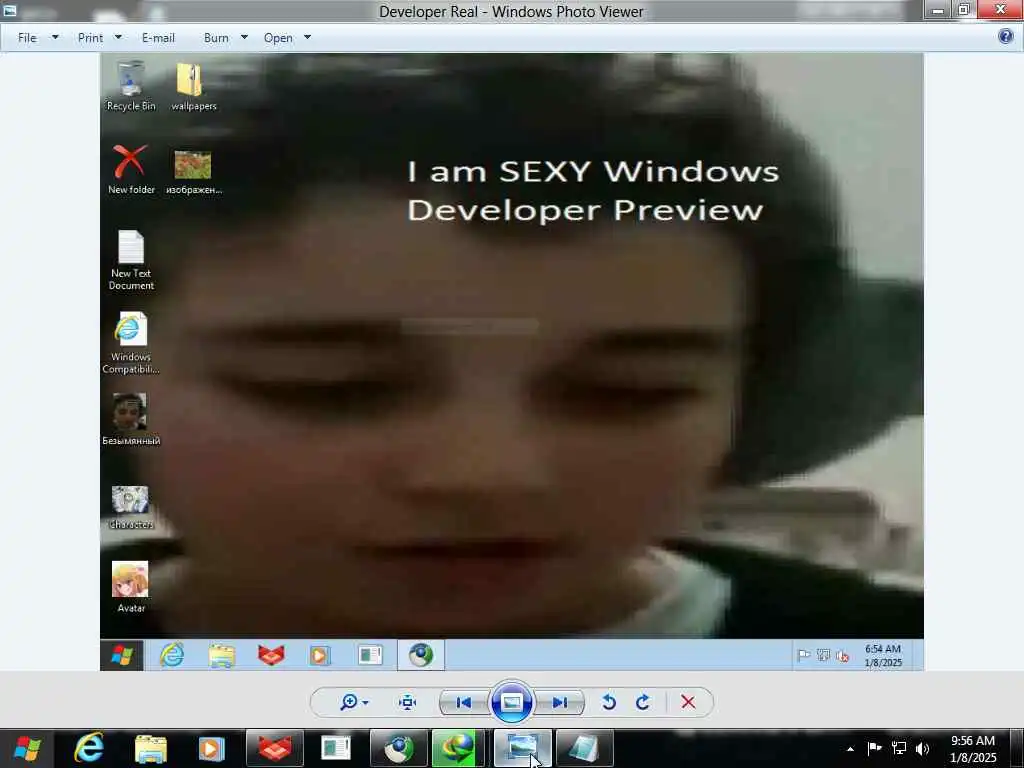The width and height of the screenshot is (1024, 768).
Task: Click the Fit to window icon
Action: click(x=408, y=703)
